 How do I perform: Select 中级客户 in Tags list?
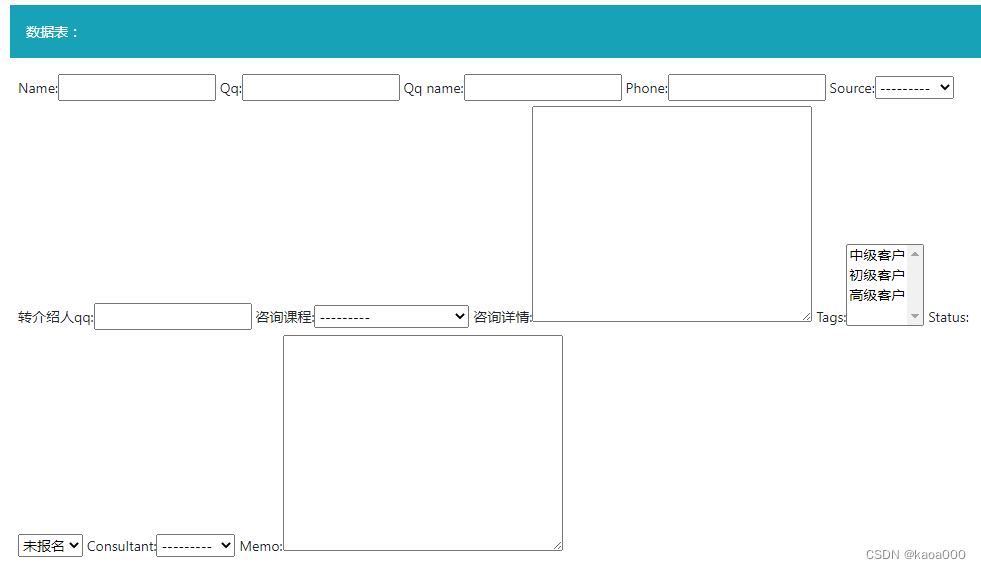877,255
